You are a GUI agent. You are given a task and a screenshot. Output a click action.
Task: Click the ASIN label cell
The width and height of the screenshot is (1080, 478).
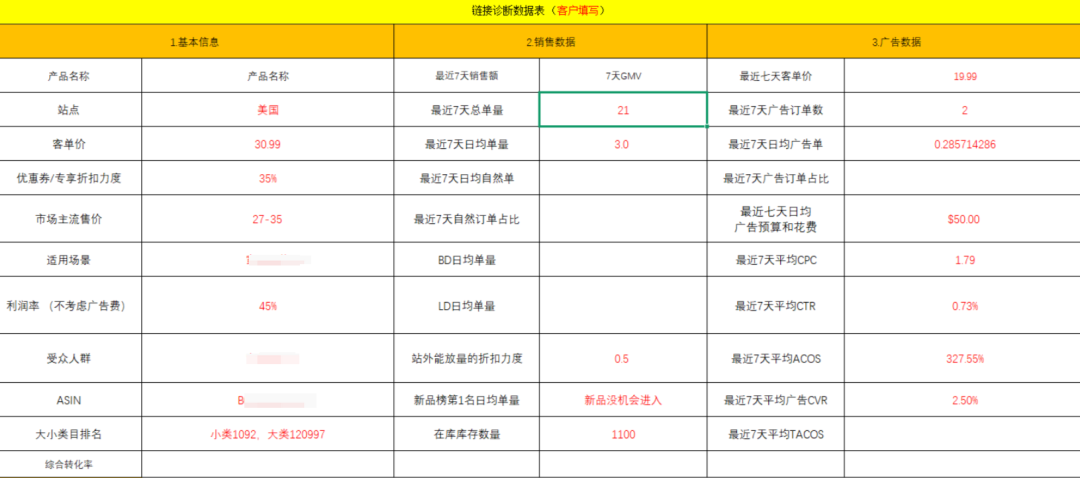71,400
